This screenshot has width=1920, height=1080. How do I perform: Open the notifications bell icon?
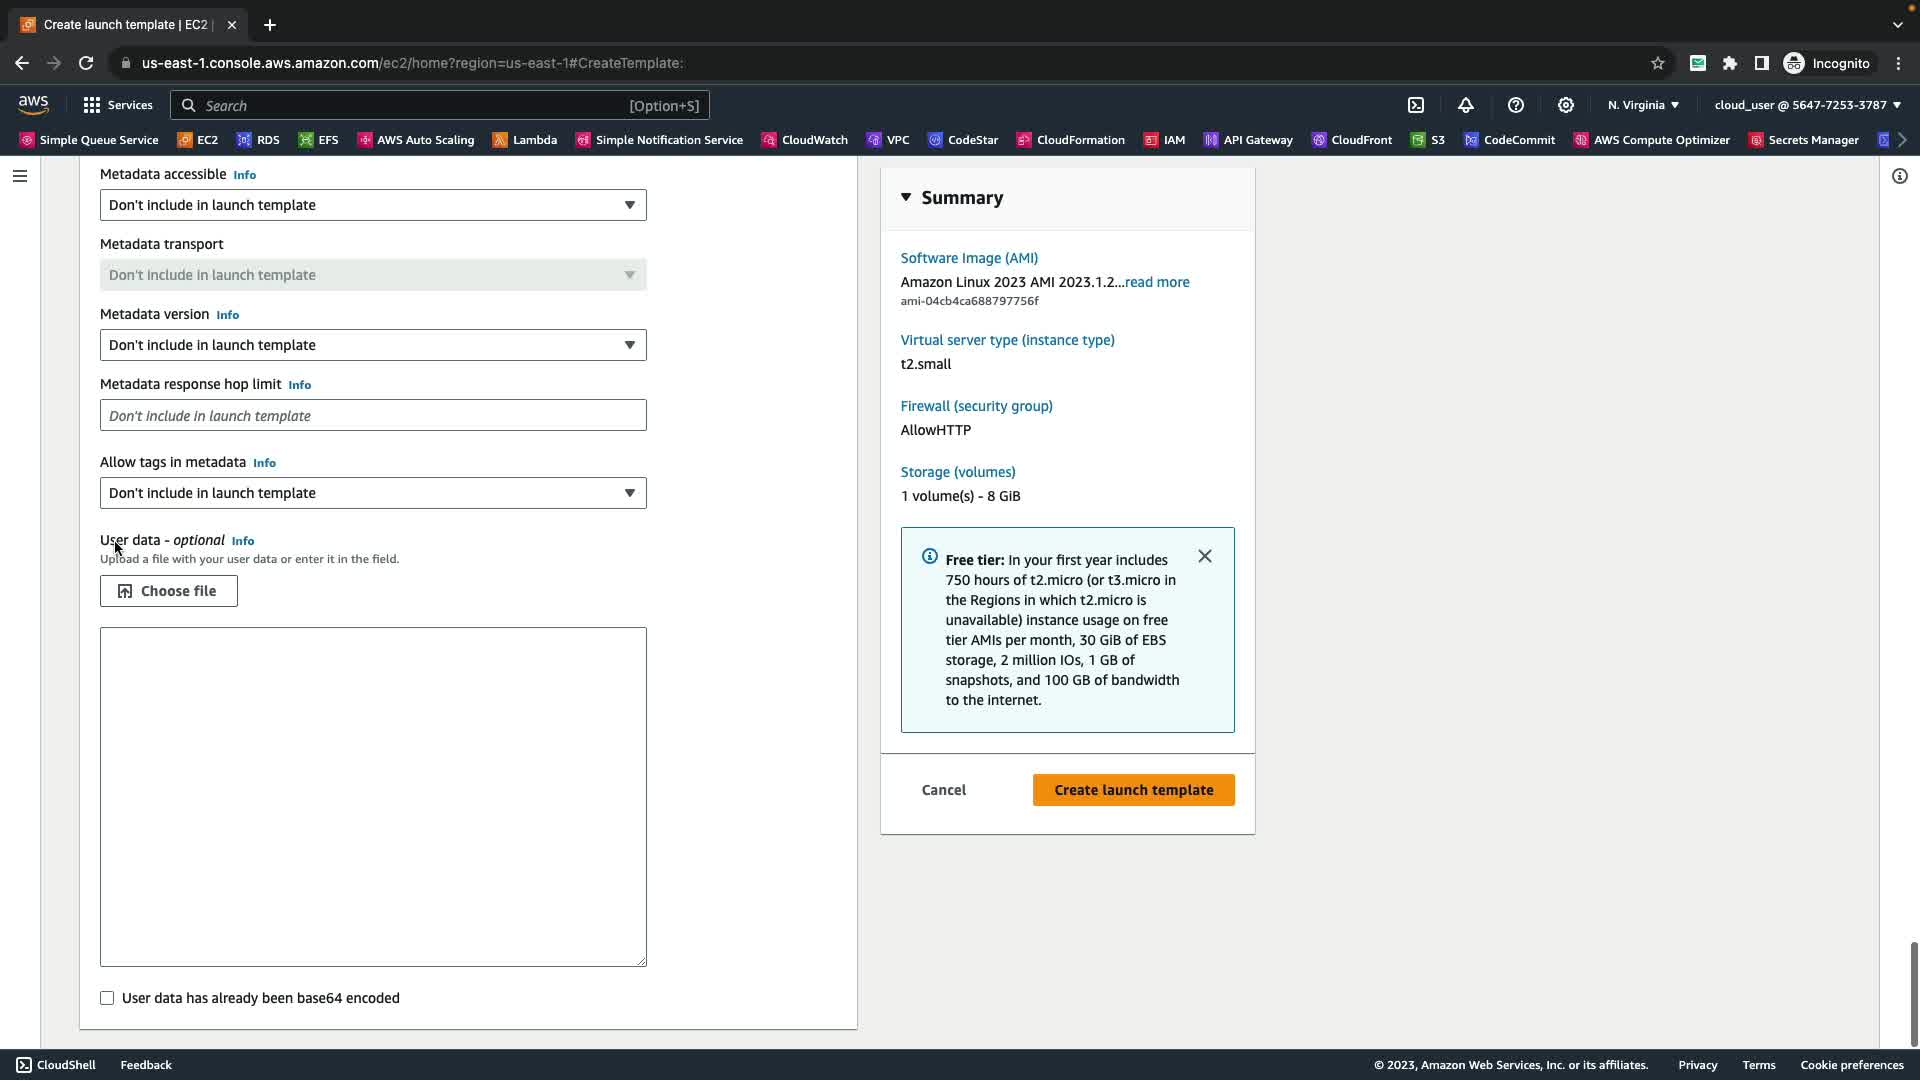coord(1466,105)
